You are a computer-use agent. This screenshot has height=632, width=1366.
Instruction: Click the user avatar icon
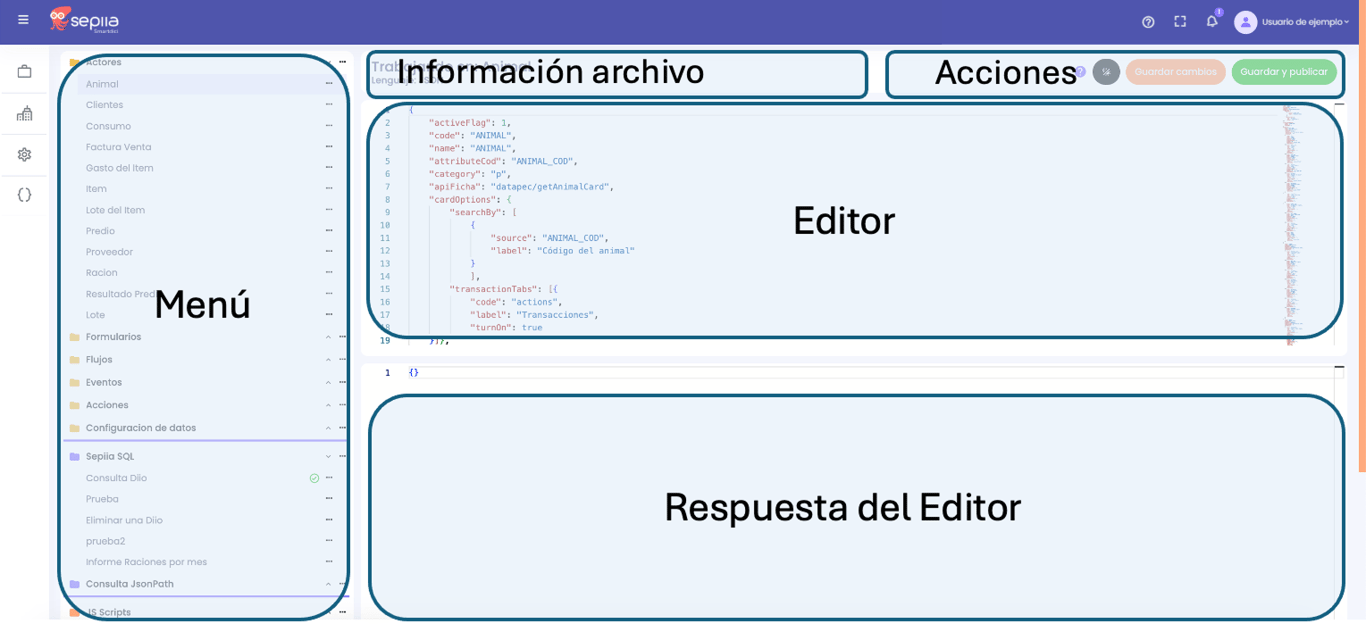coord(1245,22)
